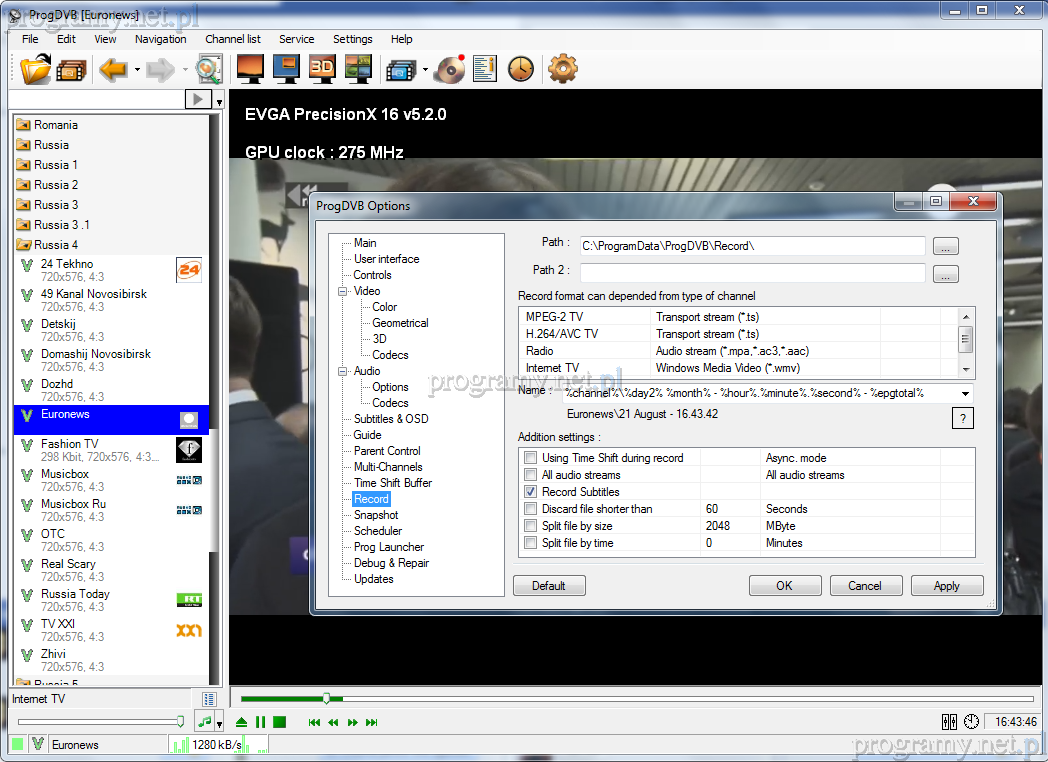1048x762 pixels.
Task: Enable Using Time Shift during record
Action: 531,458
